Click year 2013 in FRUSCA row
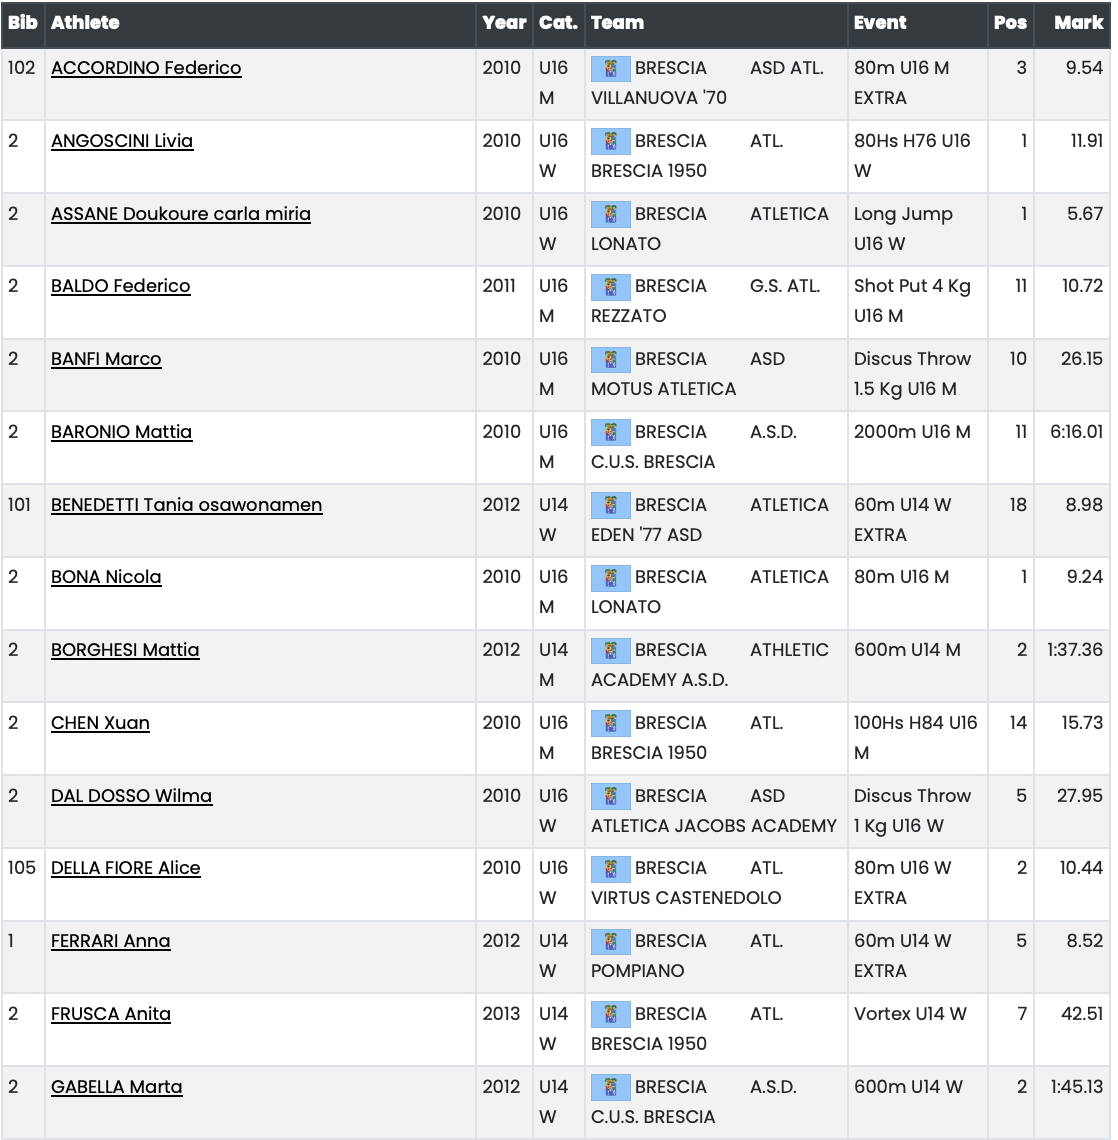Viewport: 1118px width, 1140px height. pyautogui.click(x=501, y=1013)
